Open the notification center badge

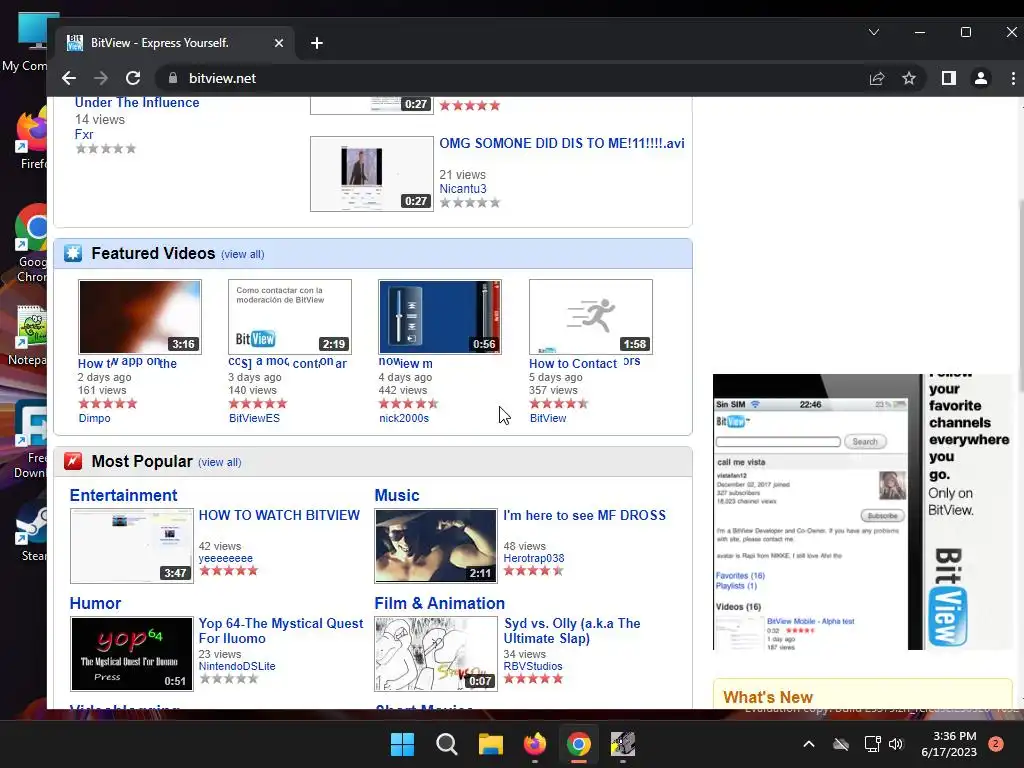995,744
